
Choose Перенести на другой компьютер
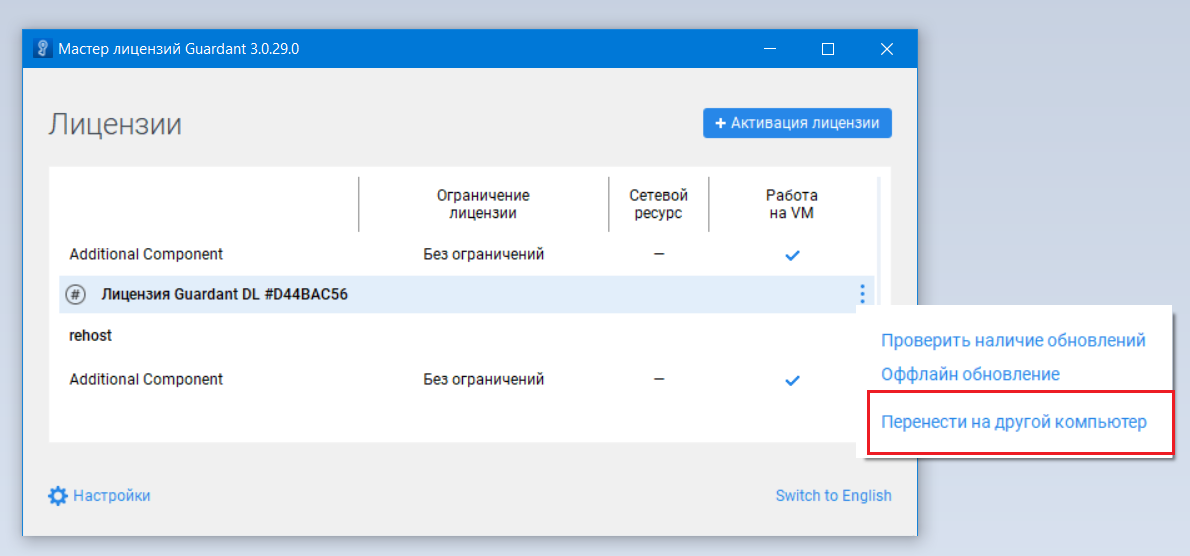[1013, 422]
